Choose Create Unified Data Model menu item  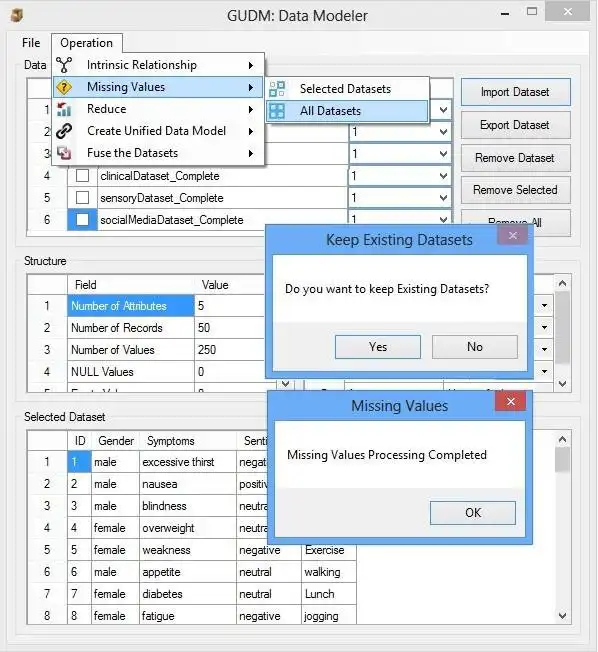[x=158, y=131]
